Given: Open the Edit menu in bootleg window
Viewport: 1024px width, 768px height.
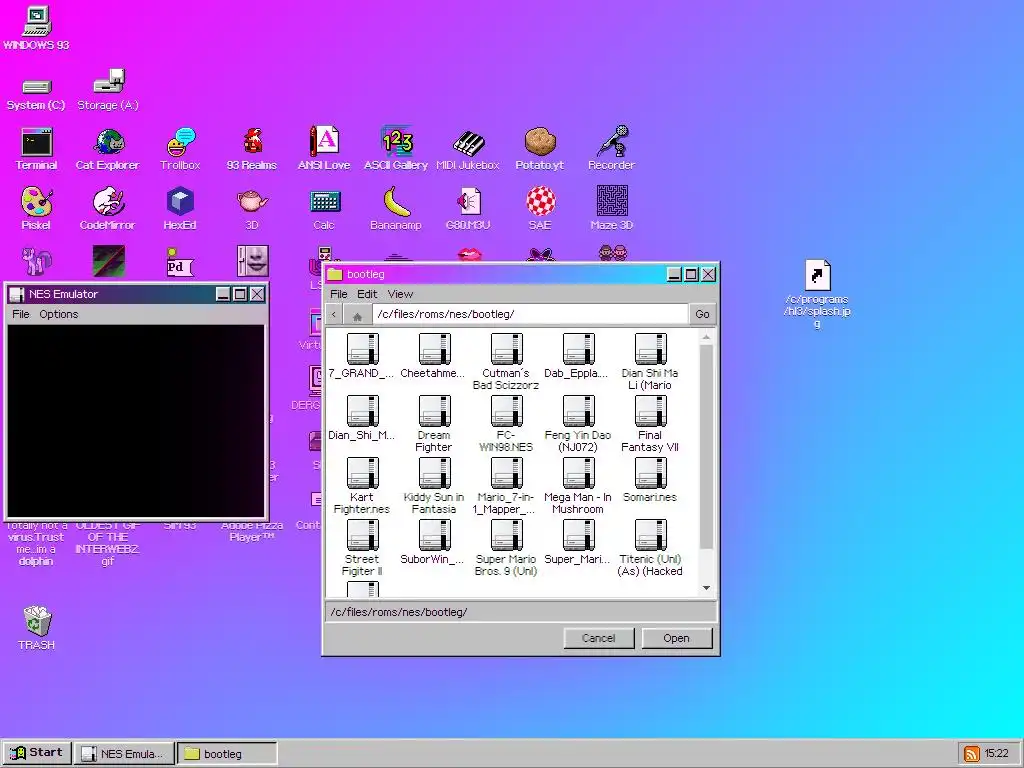Looking at the screenshot, I should [x=367, y=294].
